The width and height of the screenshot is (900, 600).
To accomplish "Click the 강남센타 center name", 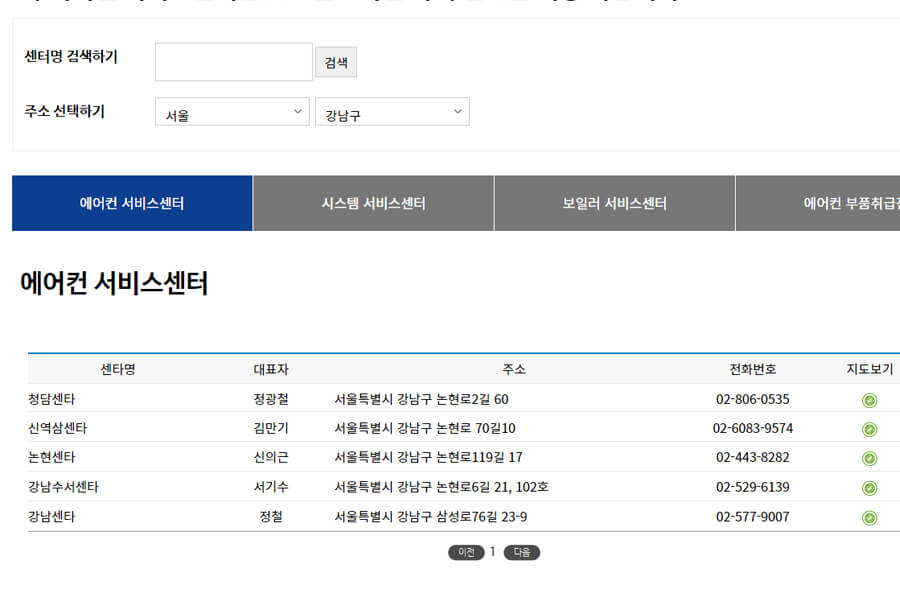I will tap(52, 517).
